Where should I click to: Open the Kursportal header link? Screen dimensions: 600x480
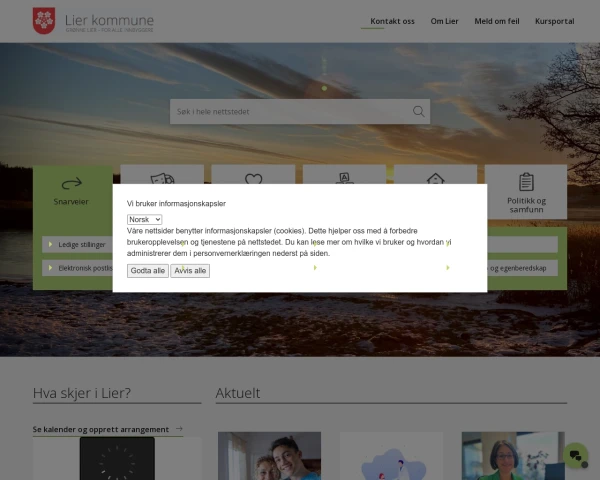tap(554, 21)
